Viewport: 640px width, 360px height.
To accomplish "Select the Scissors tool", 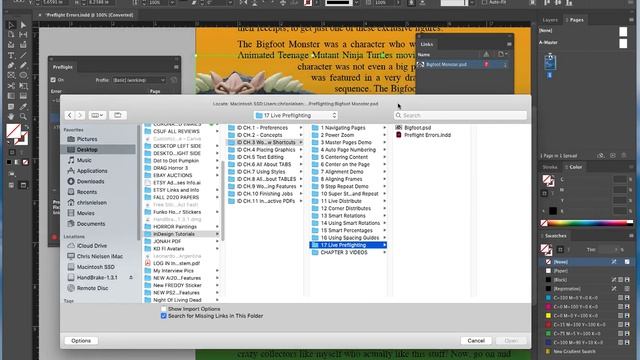I will [11, 86].
